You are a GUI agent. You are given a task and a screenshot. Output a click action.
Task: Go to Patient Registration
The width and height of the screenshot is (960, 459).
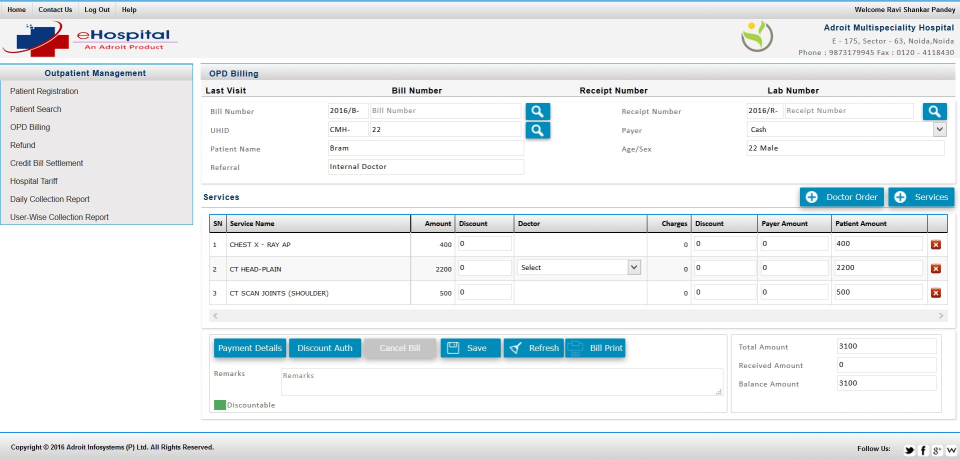coord(44,91)
